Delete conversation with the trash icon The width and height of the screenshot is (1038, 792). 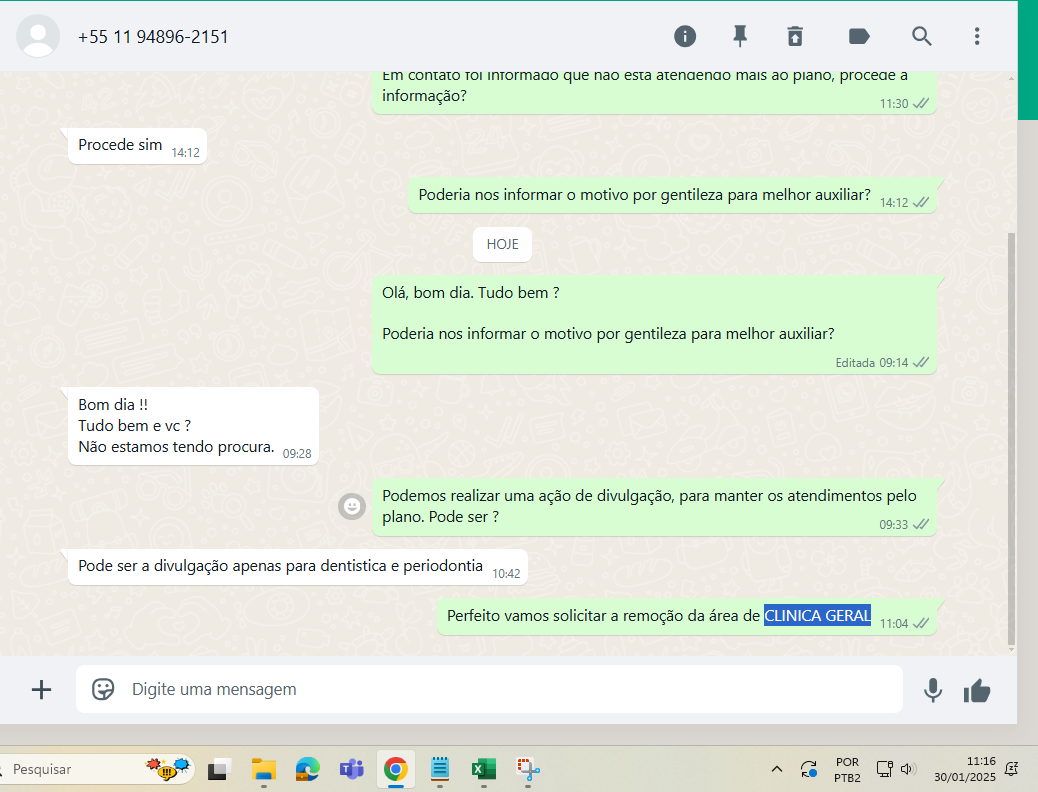(795, 36)
